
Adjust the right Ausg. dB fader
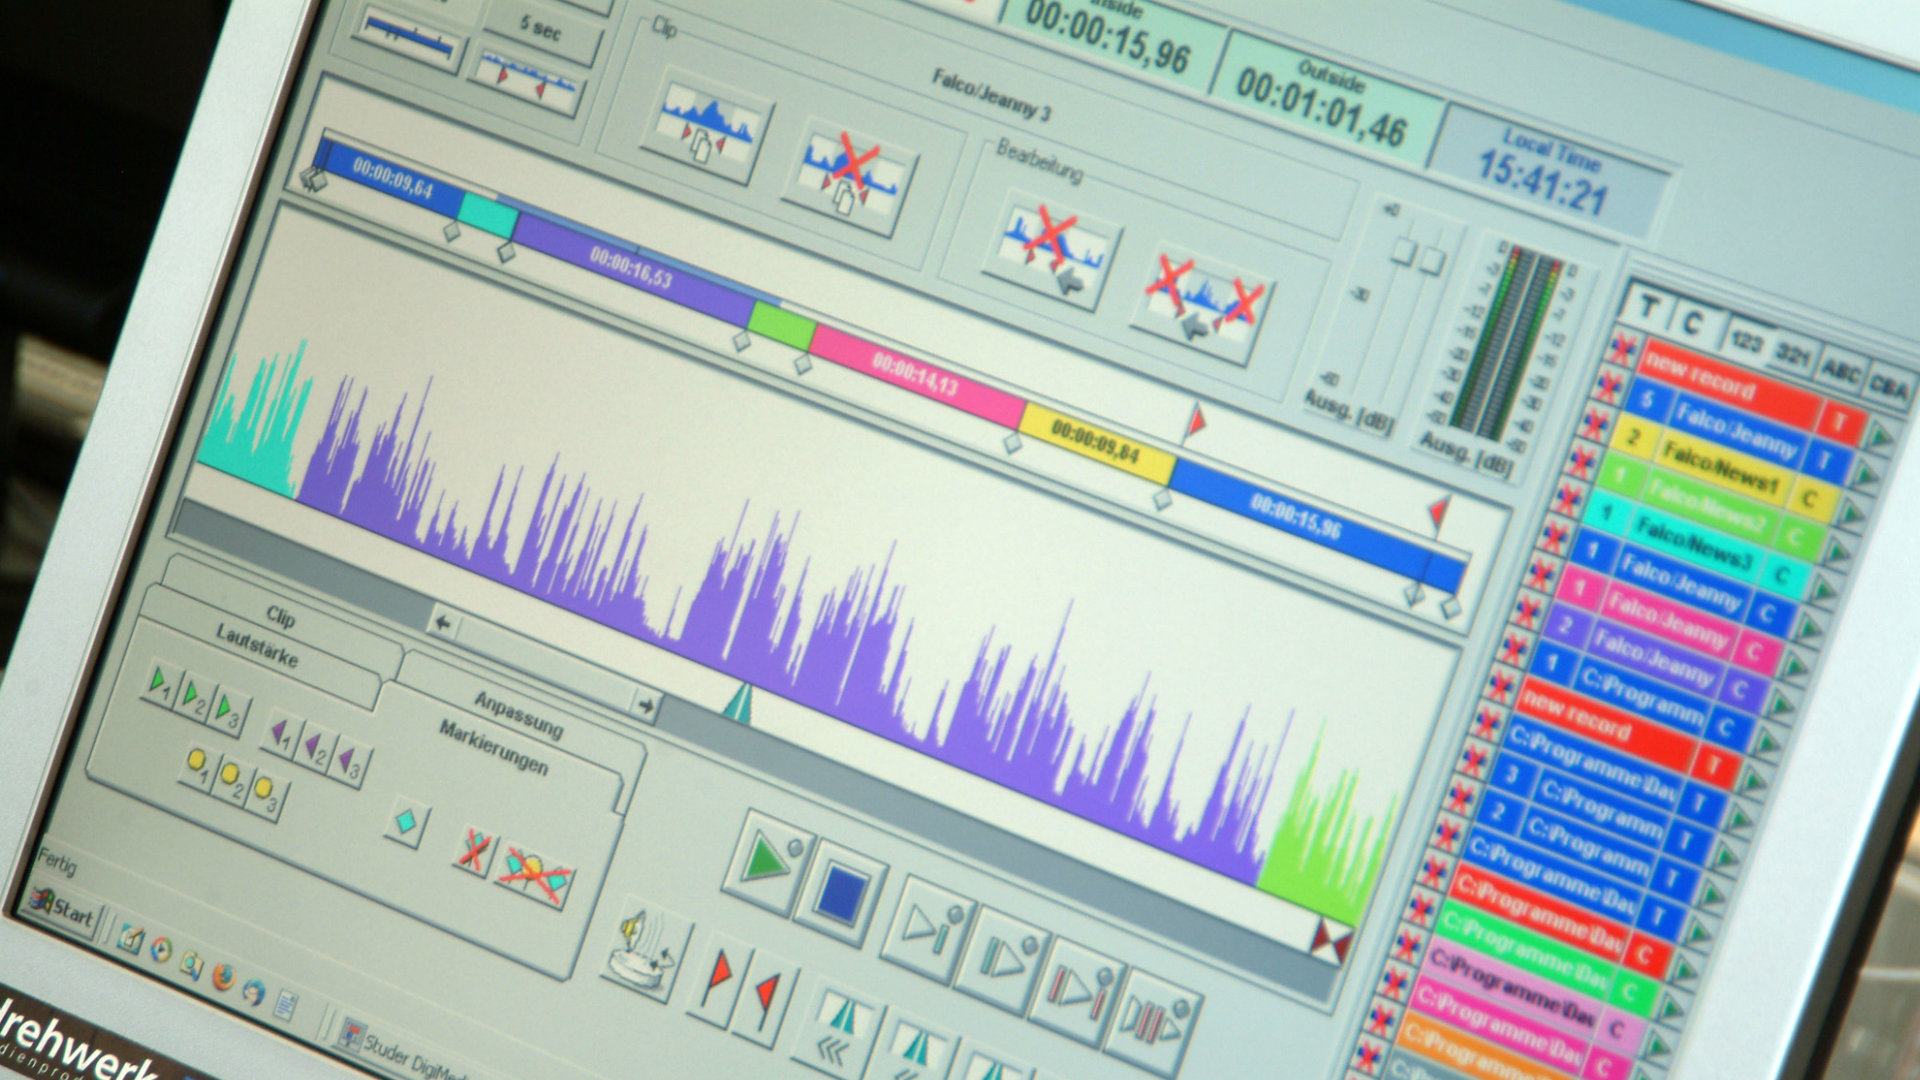1433,261
